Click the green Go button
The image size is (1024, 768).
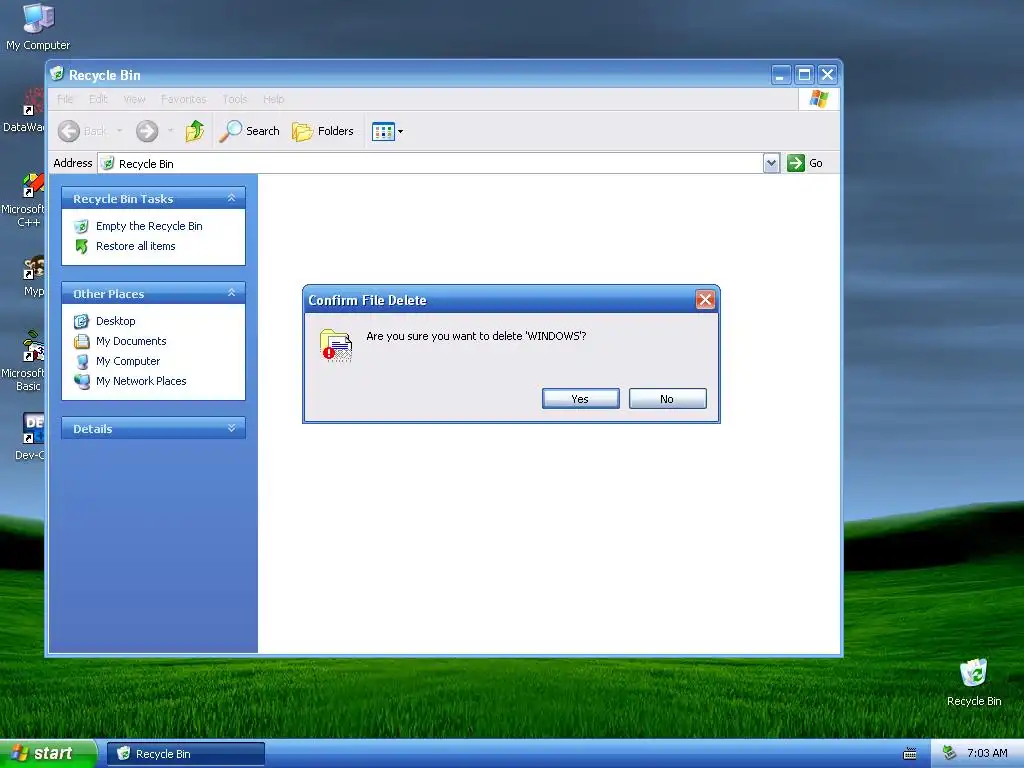tap(805, 163)
